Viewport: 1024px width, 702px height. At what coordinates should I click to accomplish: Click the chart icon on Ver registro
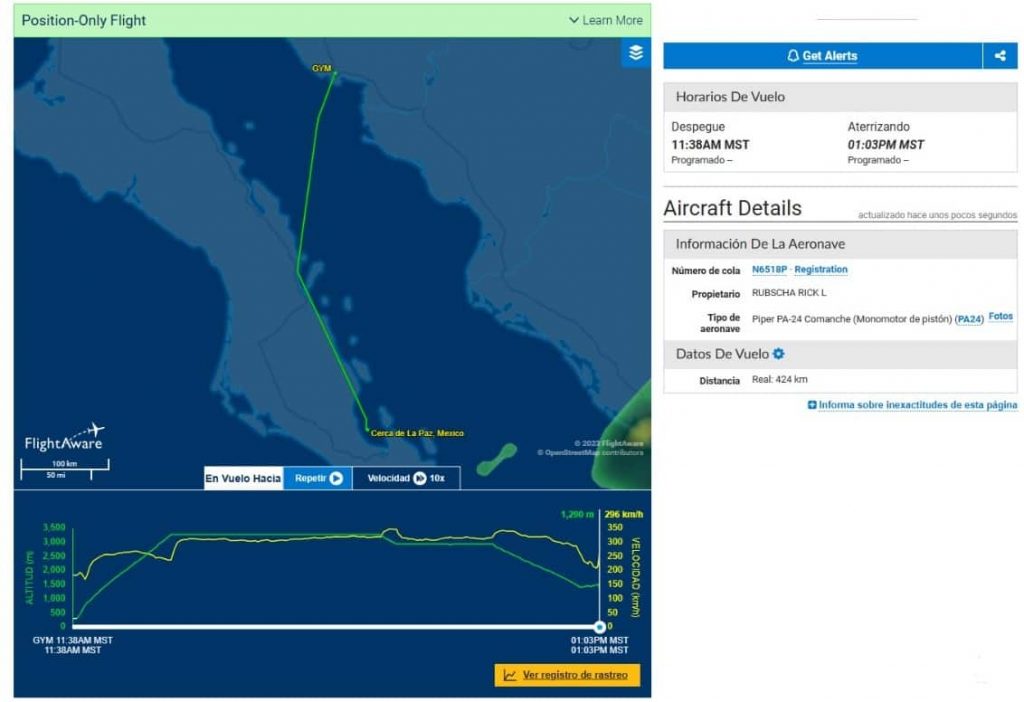[510, 675]
